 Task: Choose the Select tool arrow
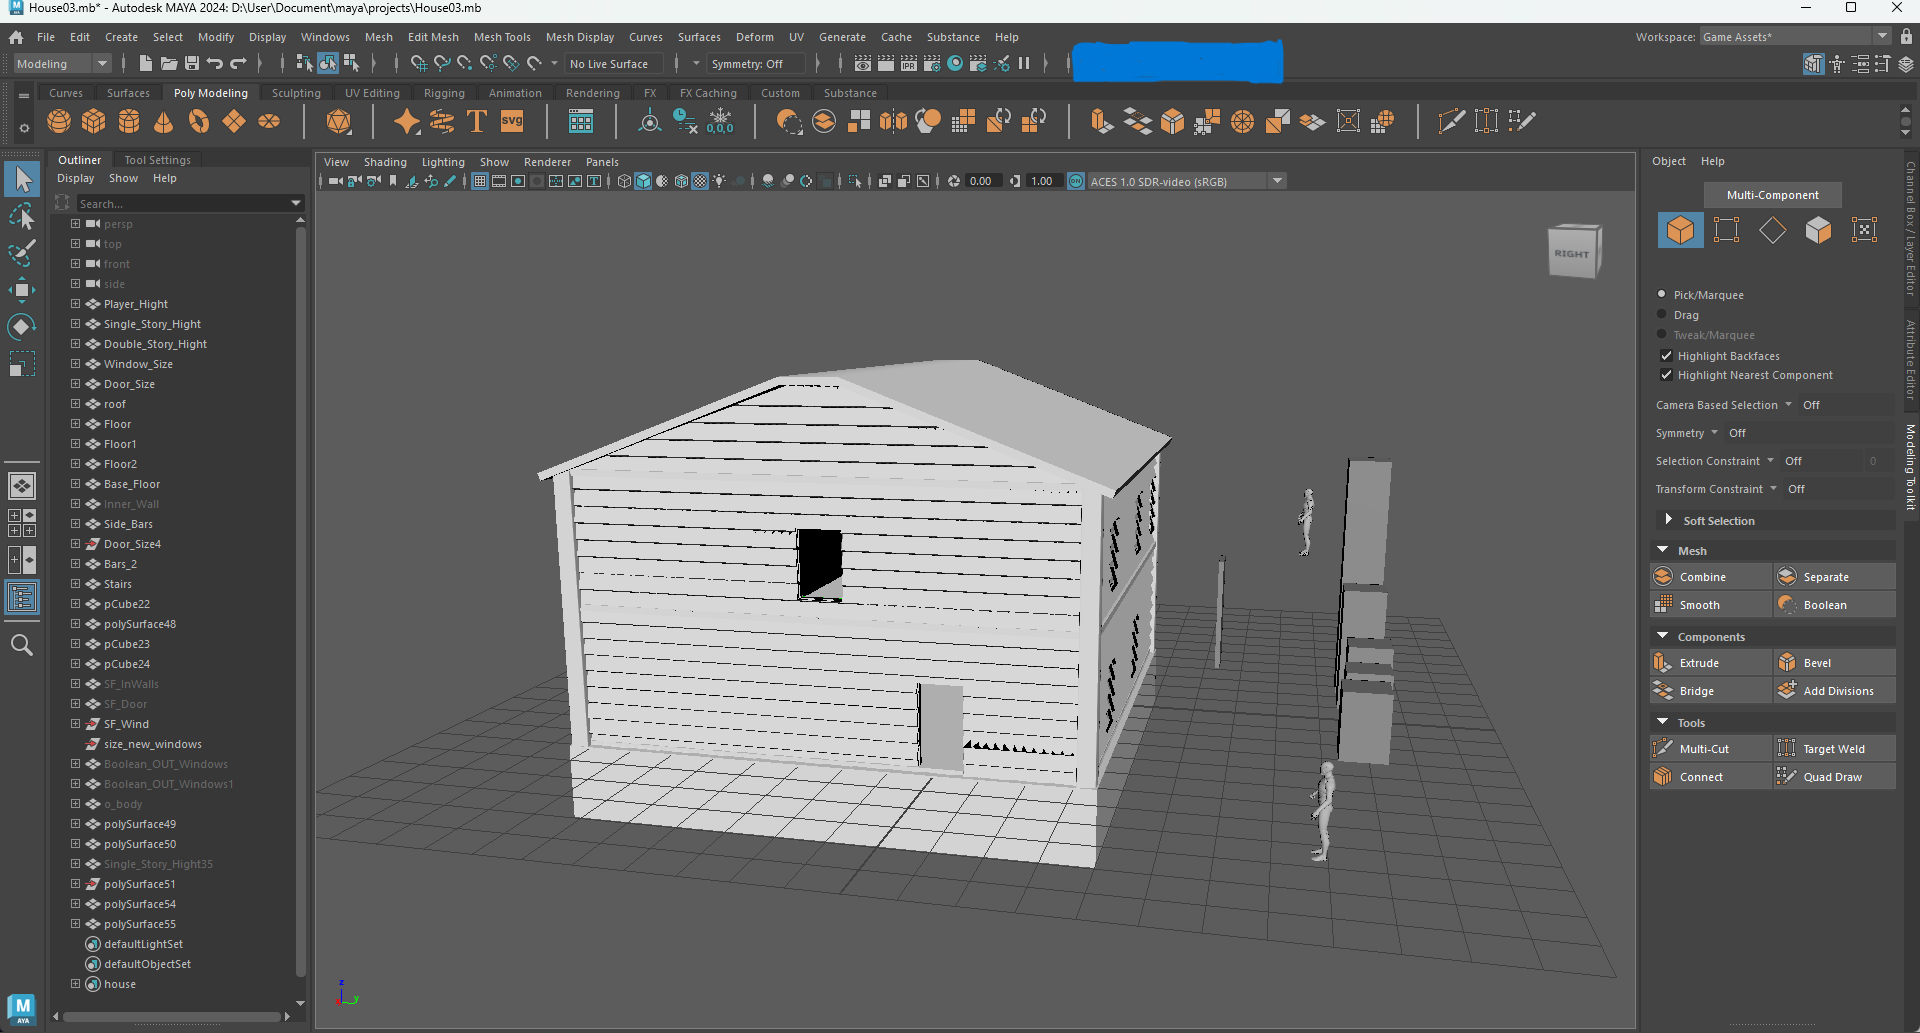tap(21, 179)
